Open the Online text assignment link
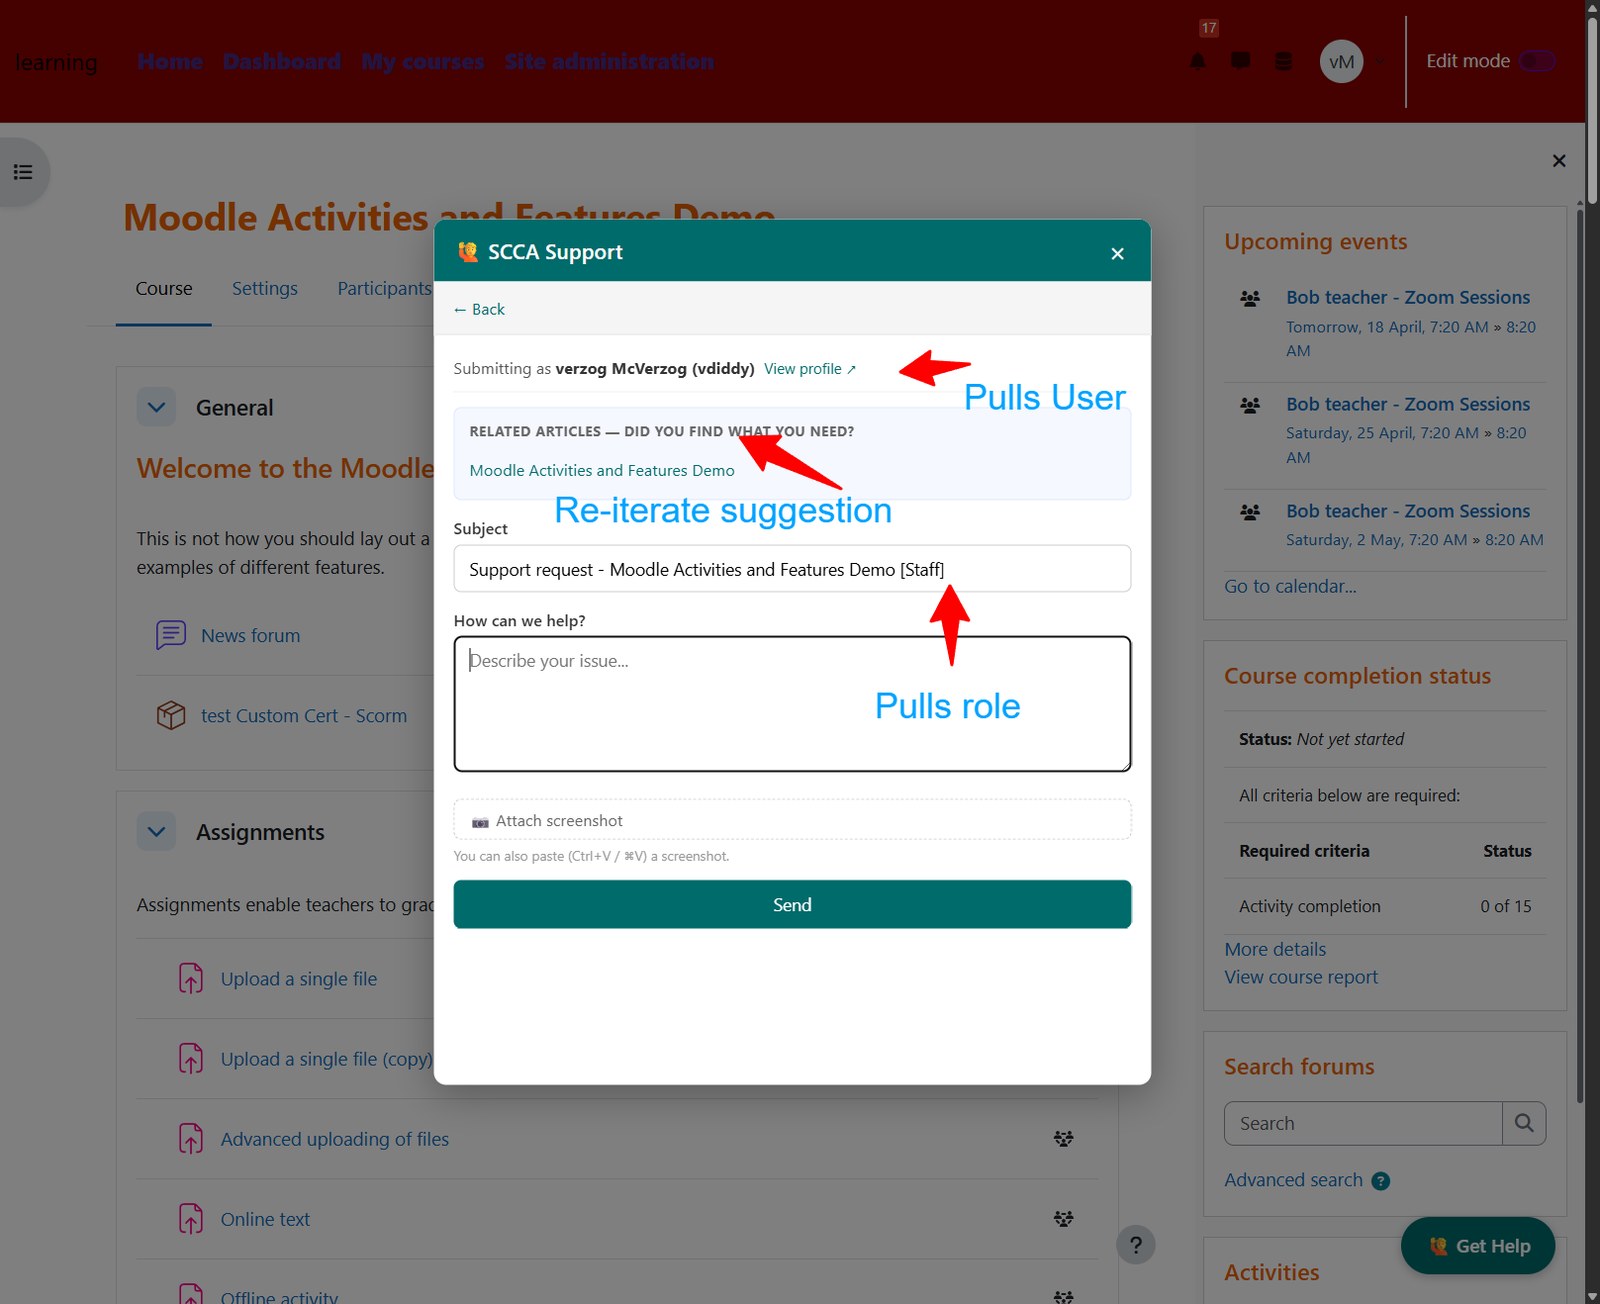Image resolution: width=1600 pixels, height=1304 pixels. [x=265, y=1219]
